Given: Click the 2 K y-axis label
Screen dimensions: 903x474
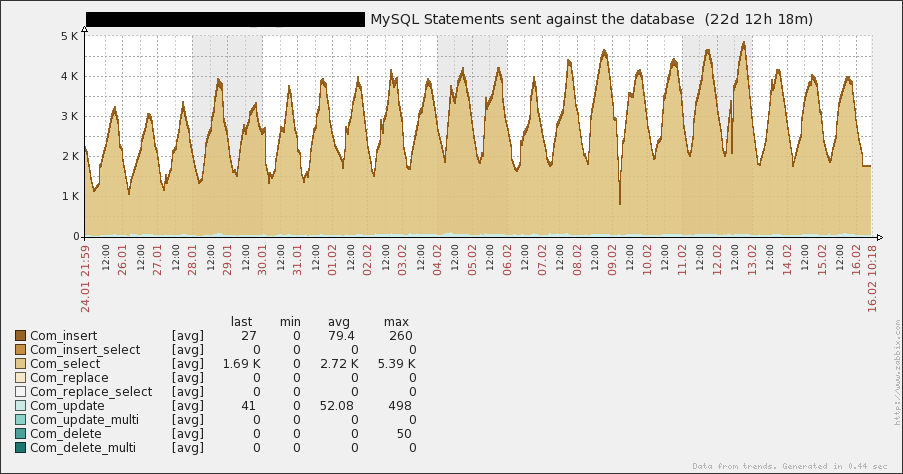Looking at the screenshot, I should [69, 156].
